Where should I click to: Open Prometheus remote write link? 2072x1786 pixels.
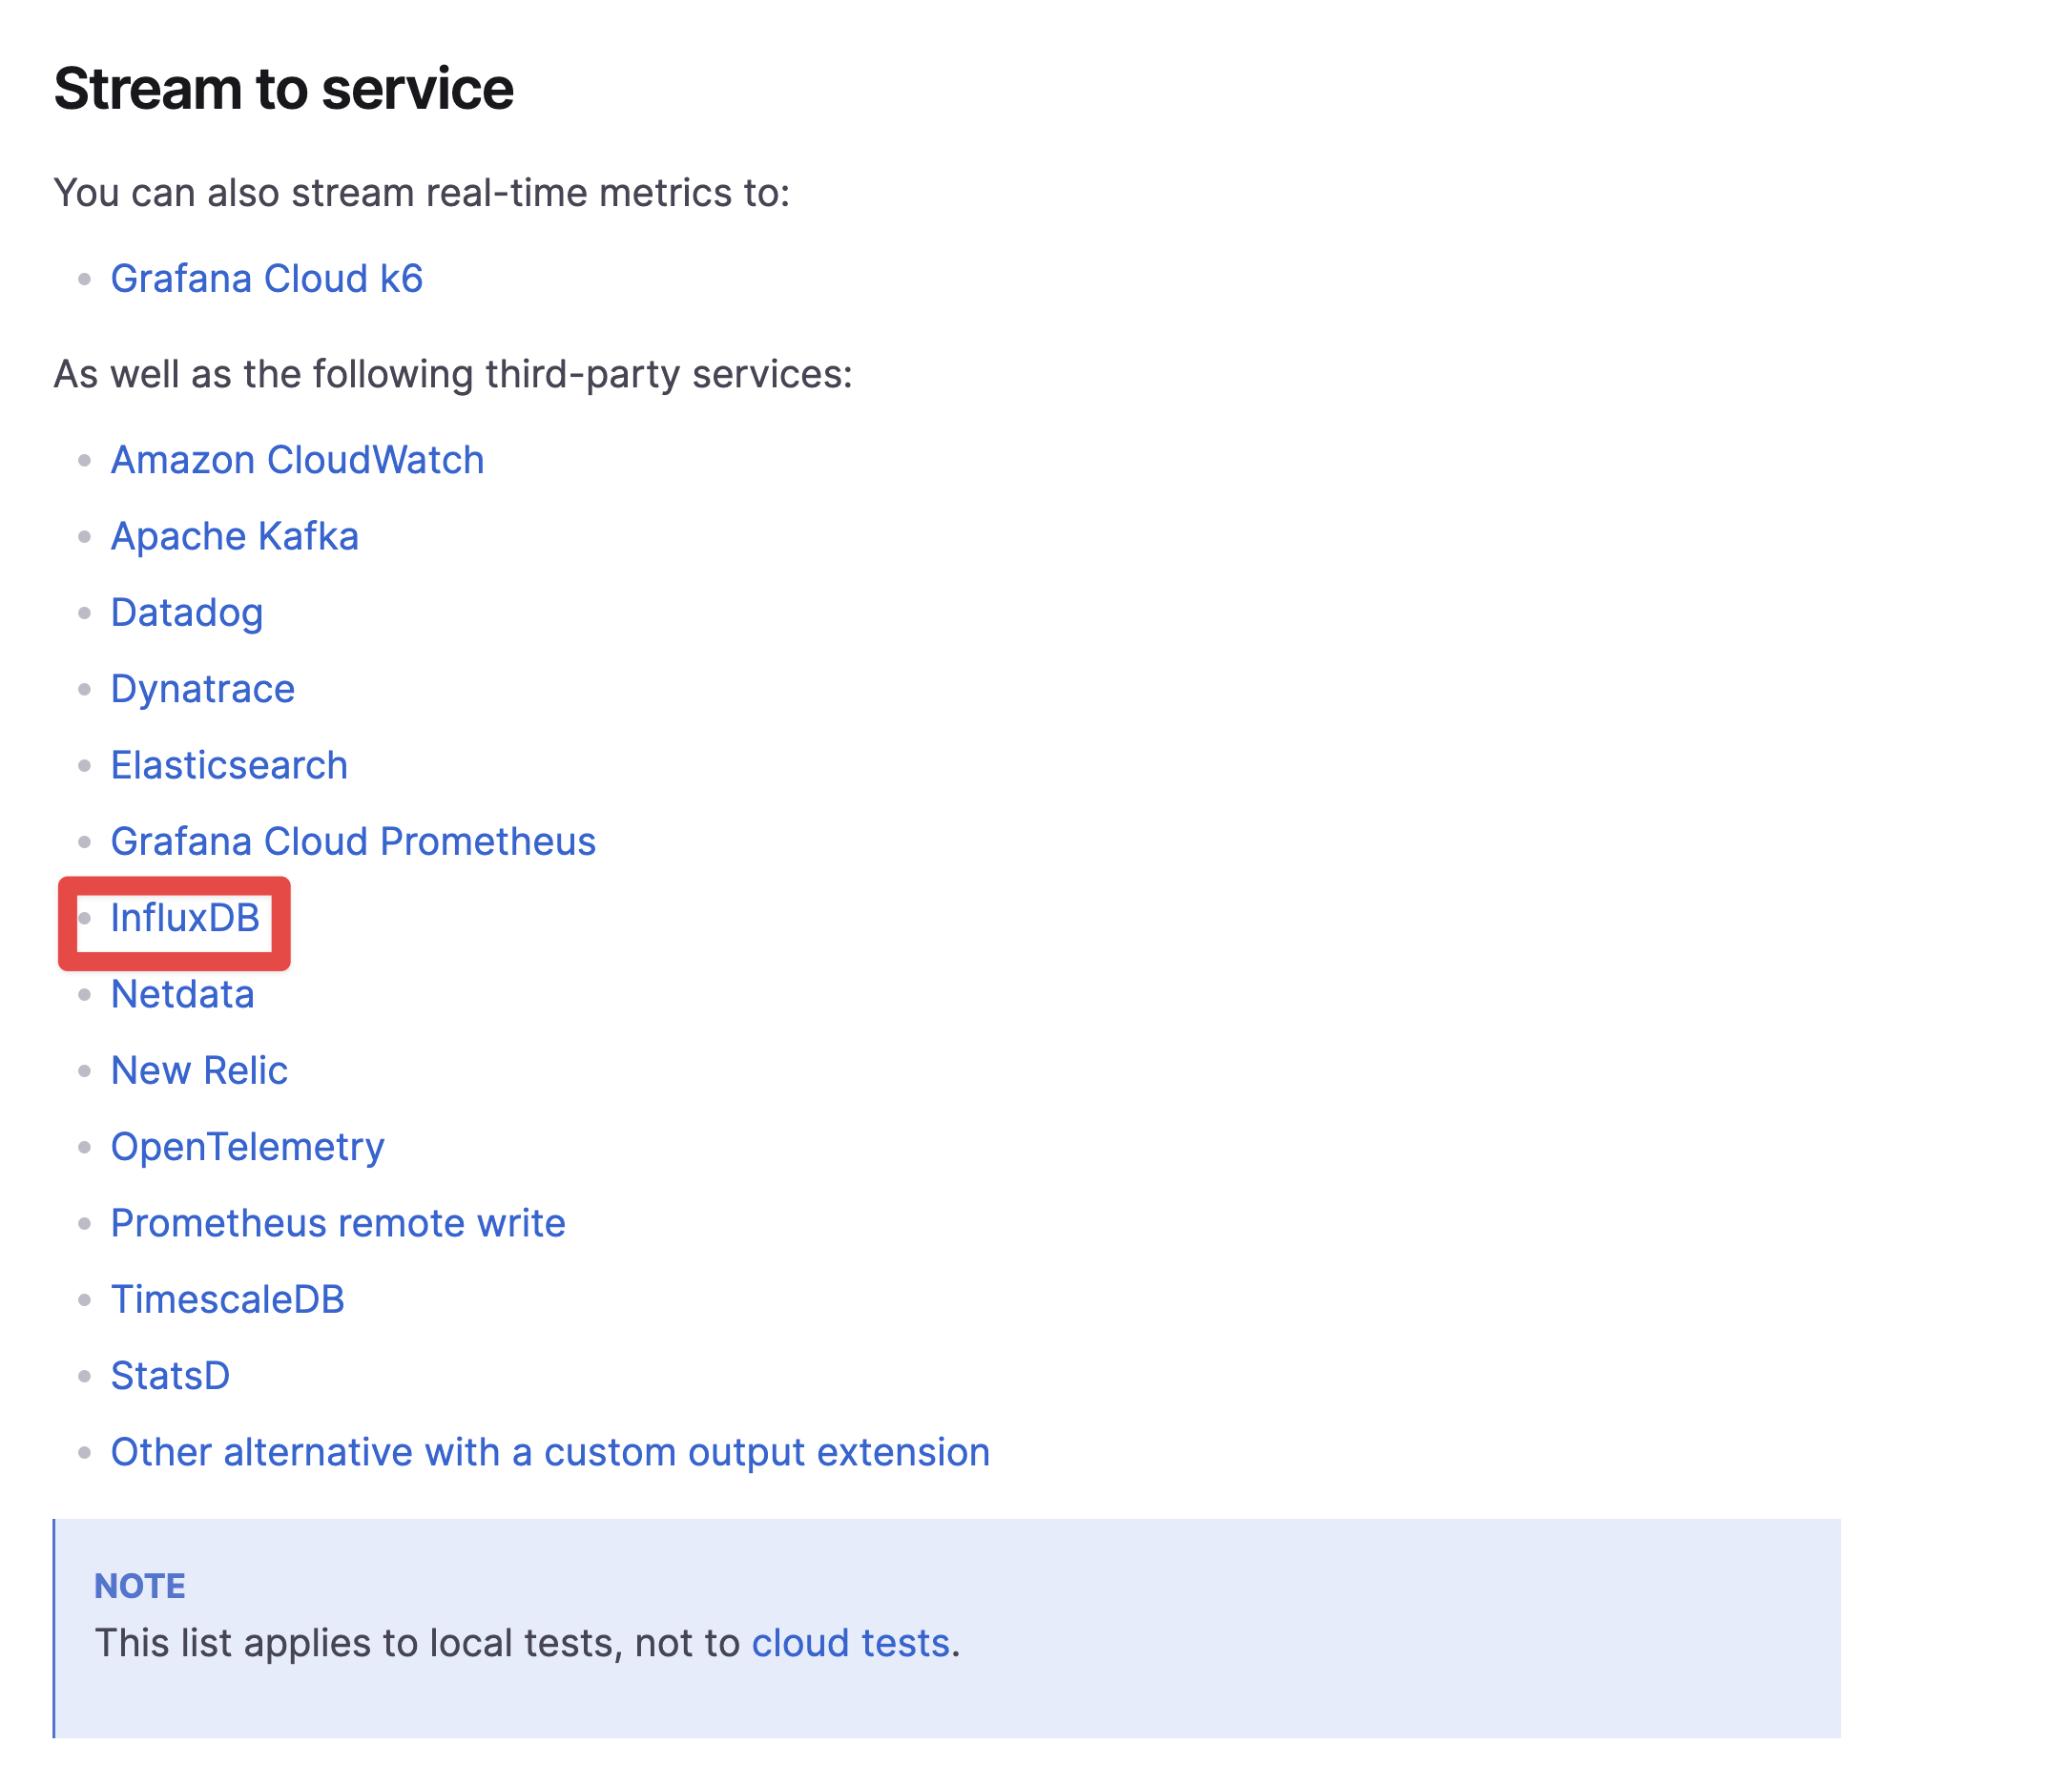click(338, 1223)
